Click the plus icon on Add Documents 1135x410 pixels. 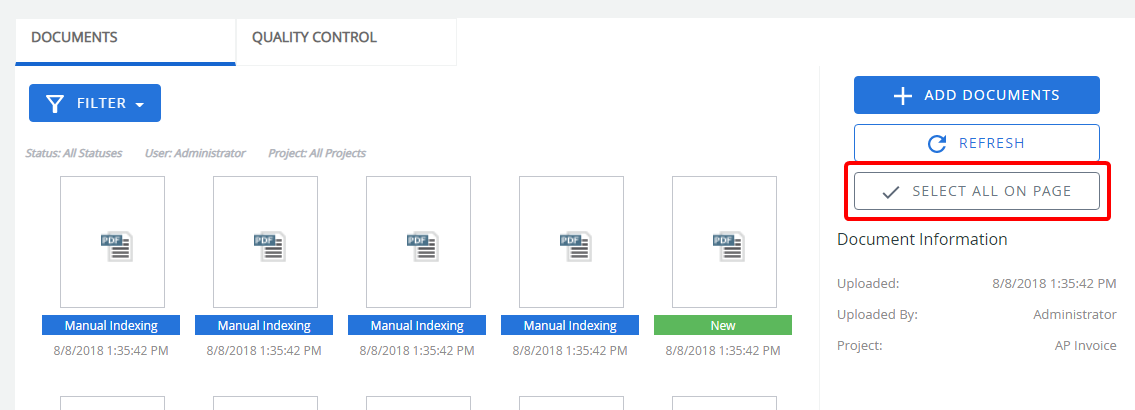(x=903, y=96)
